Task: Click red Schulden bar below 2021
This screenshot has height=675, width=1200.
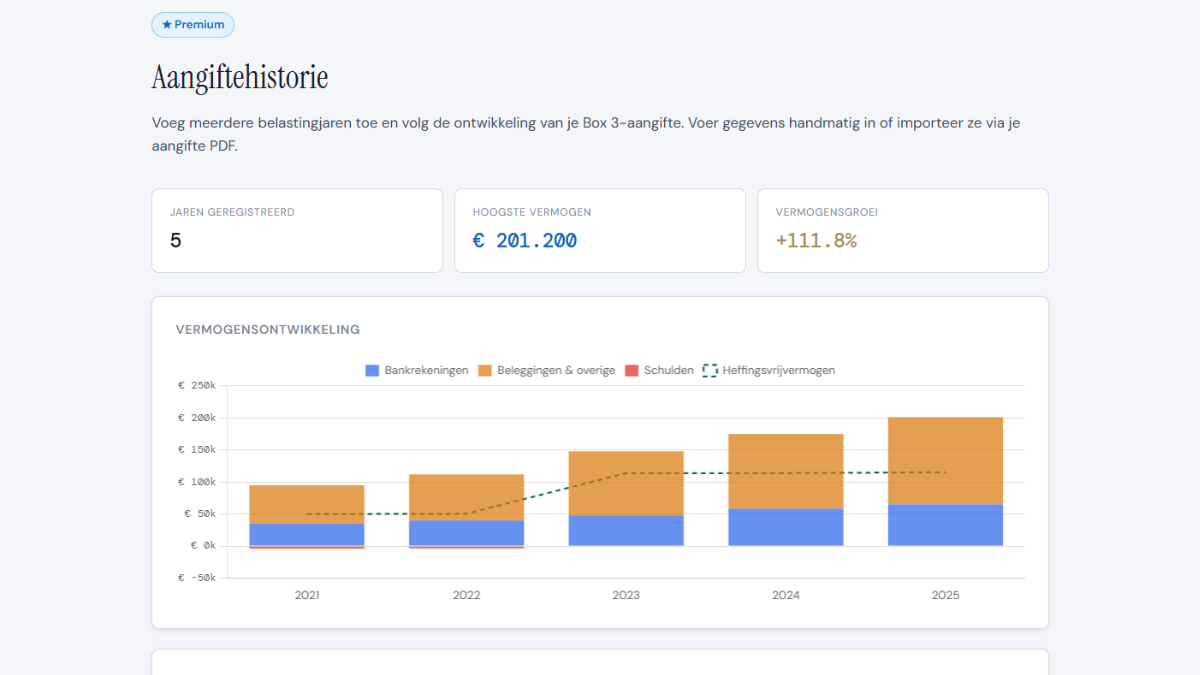Action: pos(307,547)
